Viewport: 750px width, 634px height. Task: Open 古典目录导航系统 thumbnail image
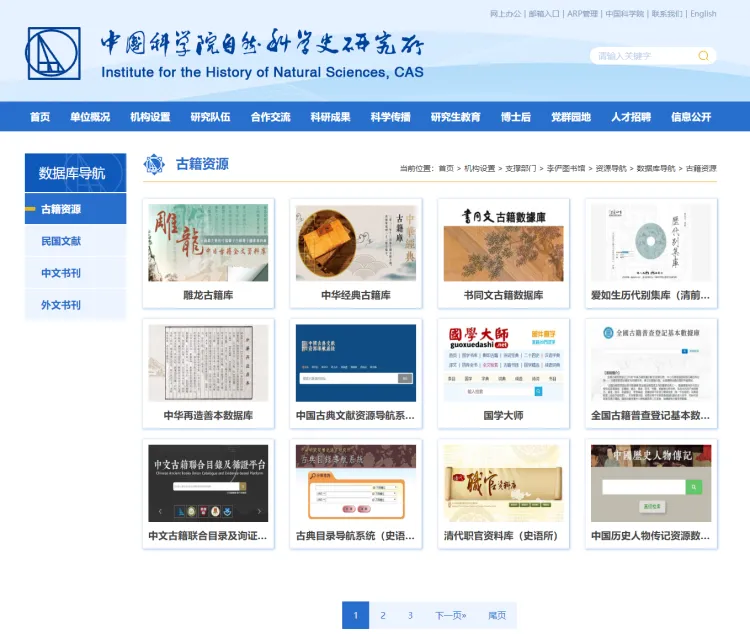[x=356, y=483]
